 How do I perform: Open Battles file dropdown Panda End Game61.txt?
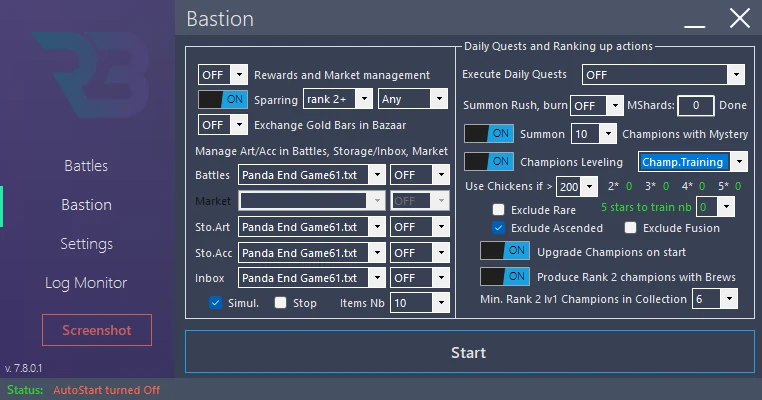312,175
